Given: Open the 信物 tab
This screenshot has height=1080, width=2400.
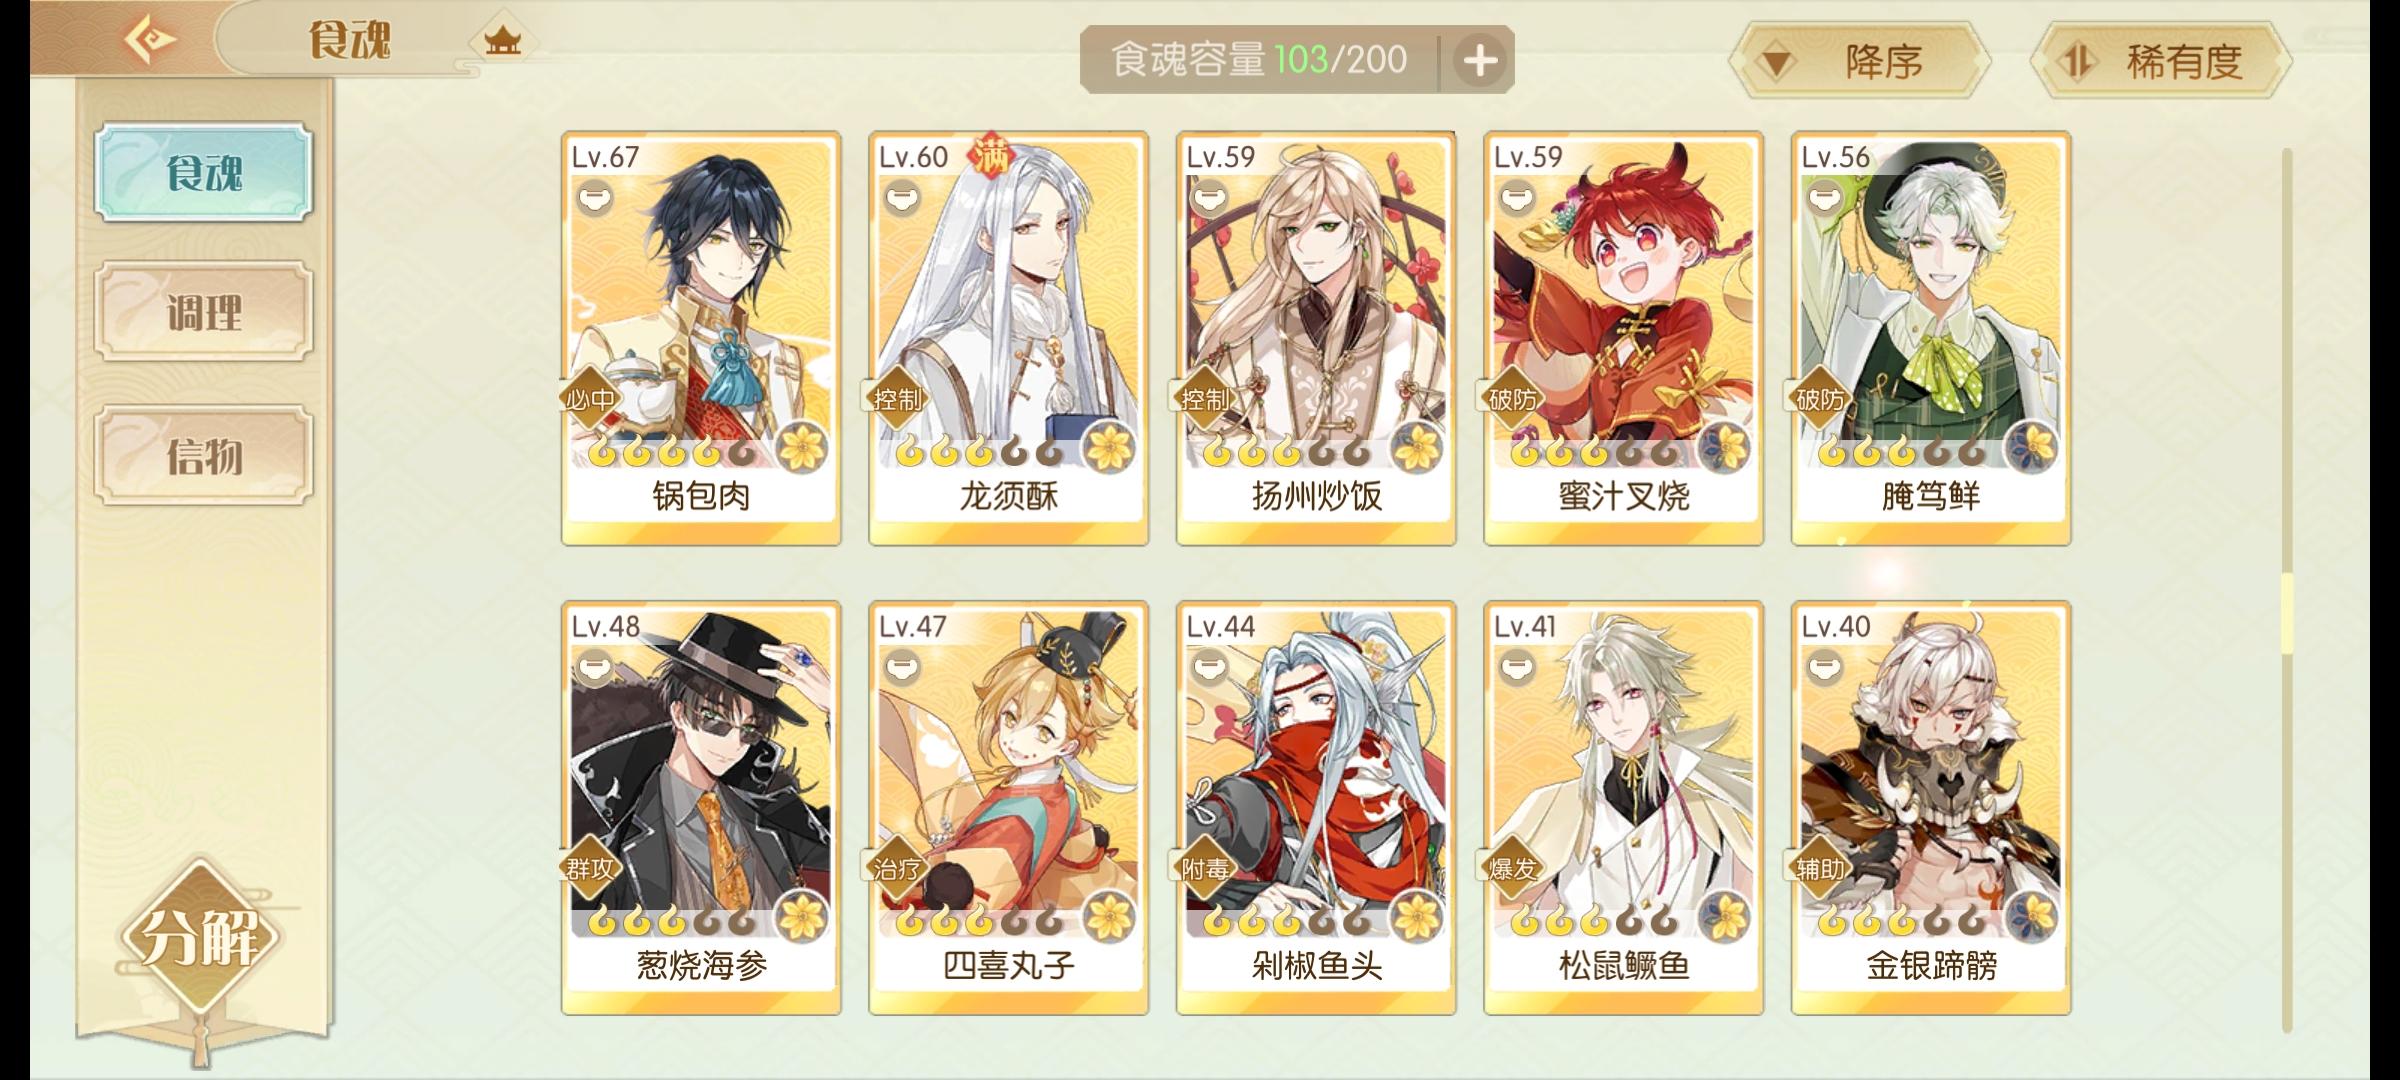Looking at the screenshot, I should click(204, 456).
